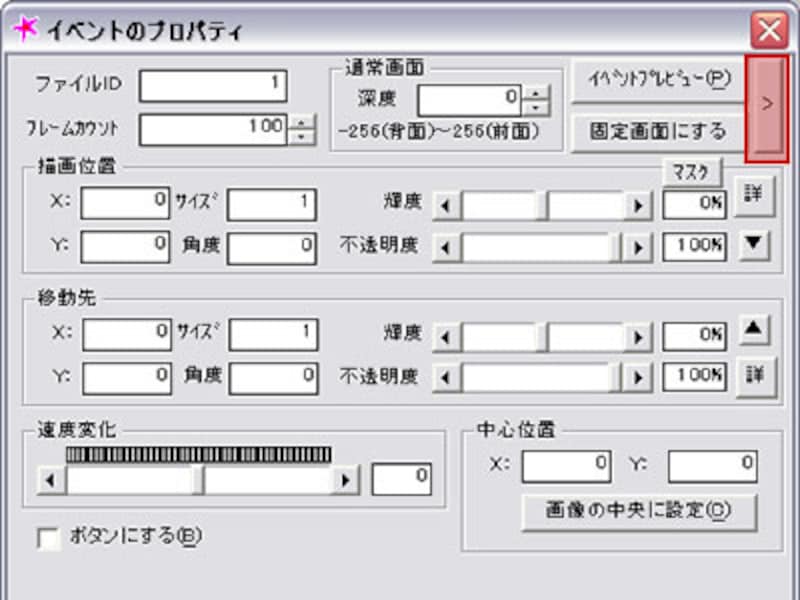800x600 pixels.
Task: Decrease フレームカウント with down spinner
Action: coord(302,137)
